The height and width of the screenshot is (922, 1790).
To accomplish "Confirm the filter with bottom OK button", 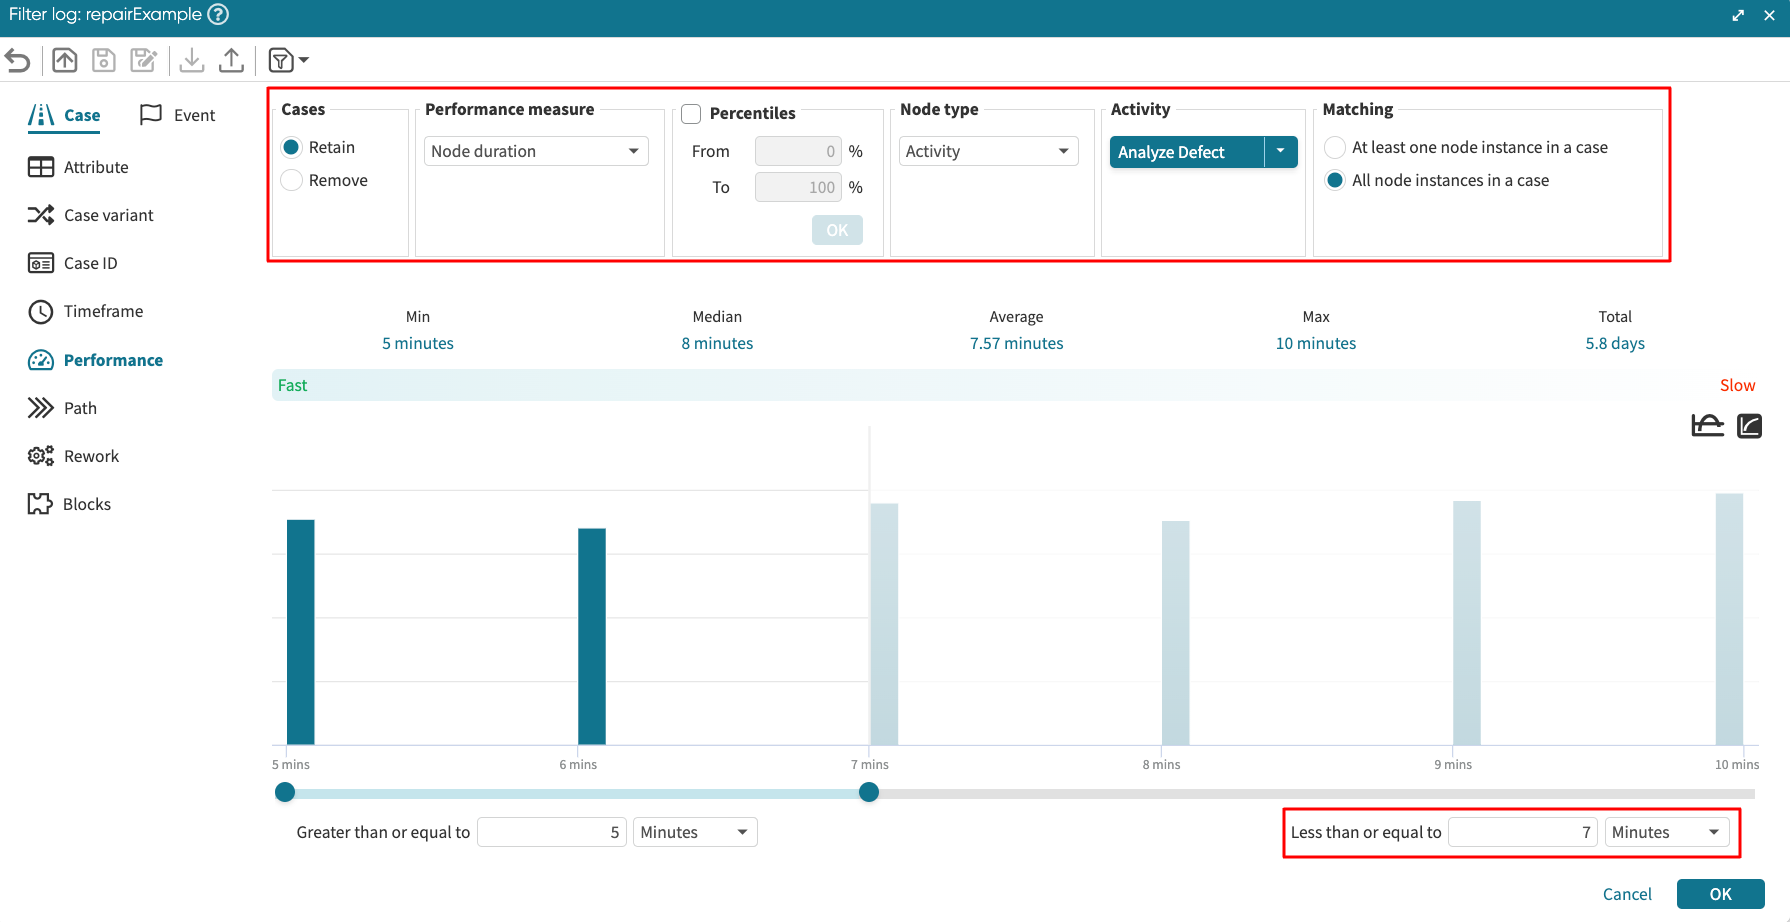I will 1720,894.
